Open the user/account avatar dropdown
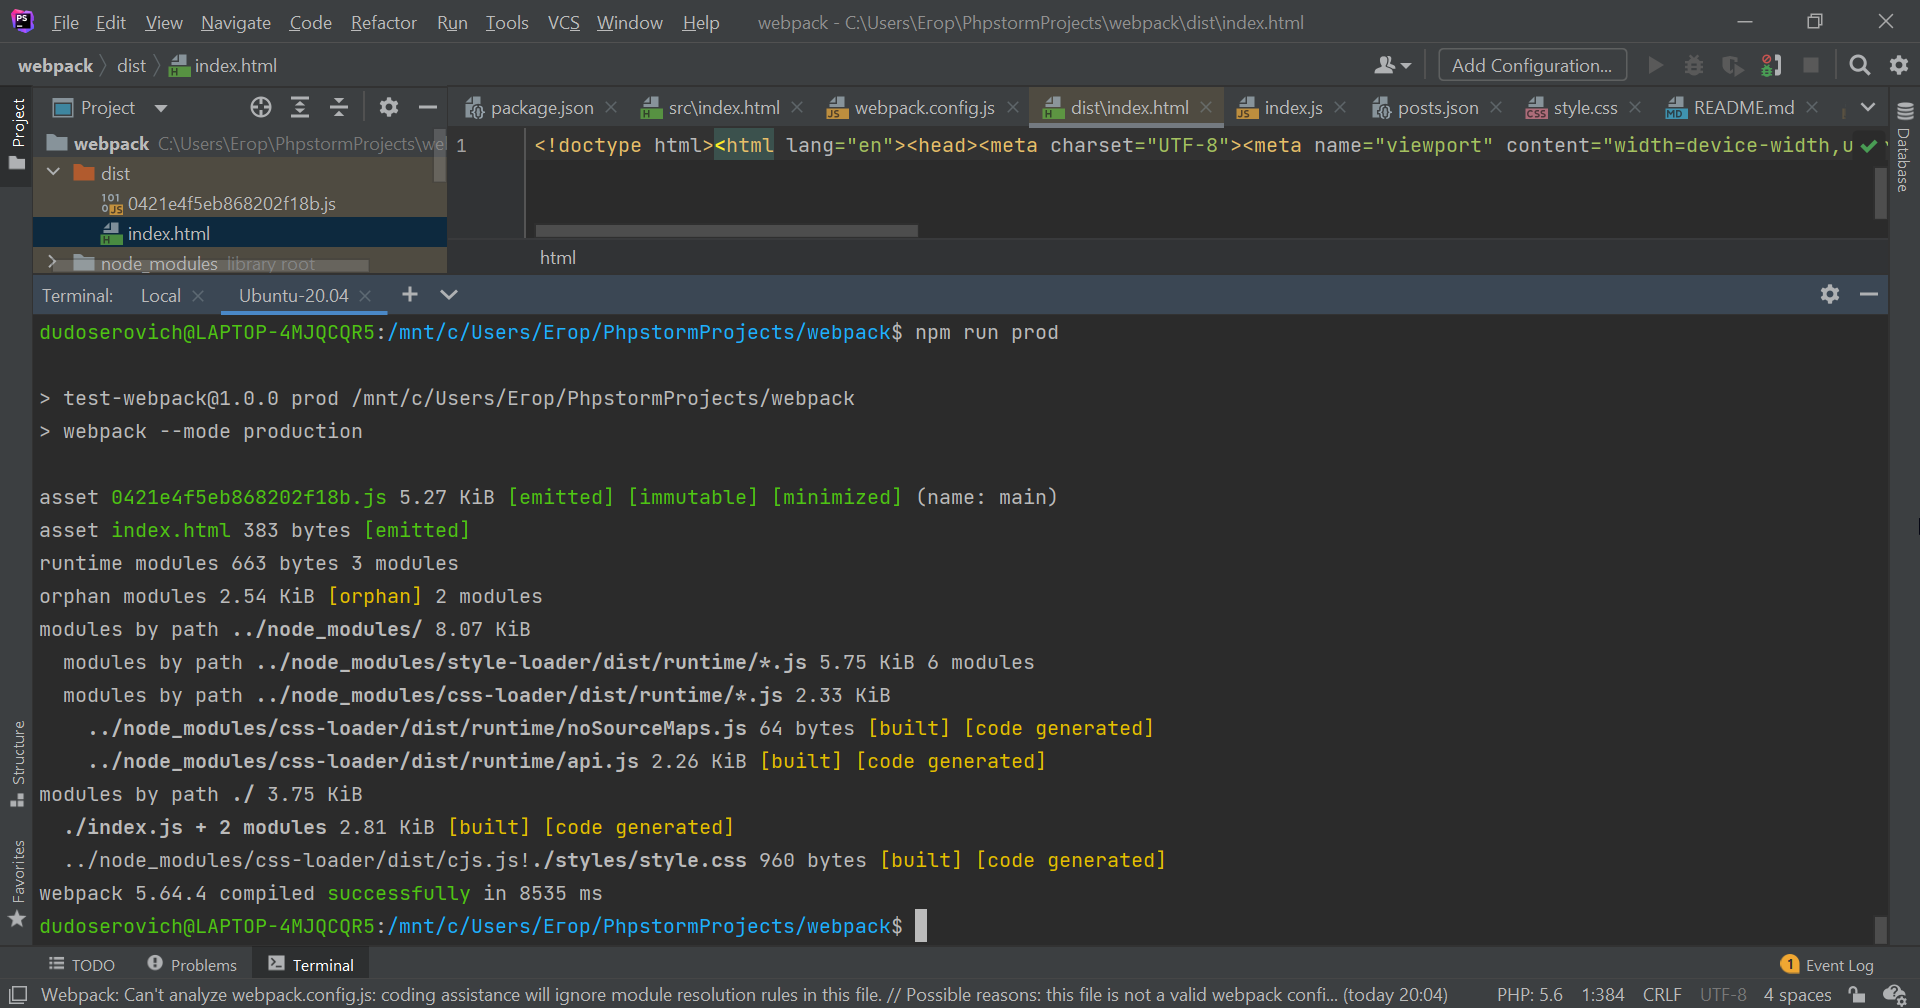The image size is (1920, 1008). click(x=1393, y=65)
